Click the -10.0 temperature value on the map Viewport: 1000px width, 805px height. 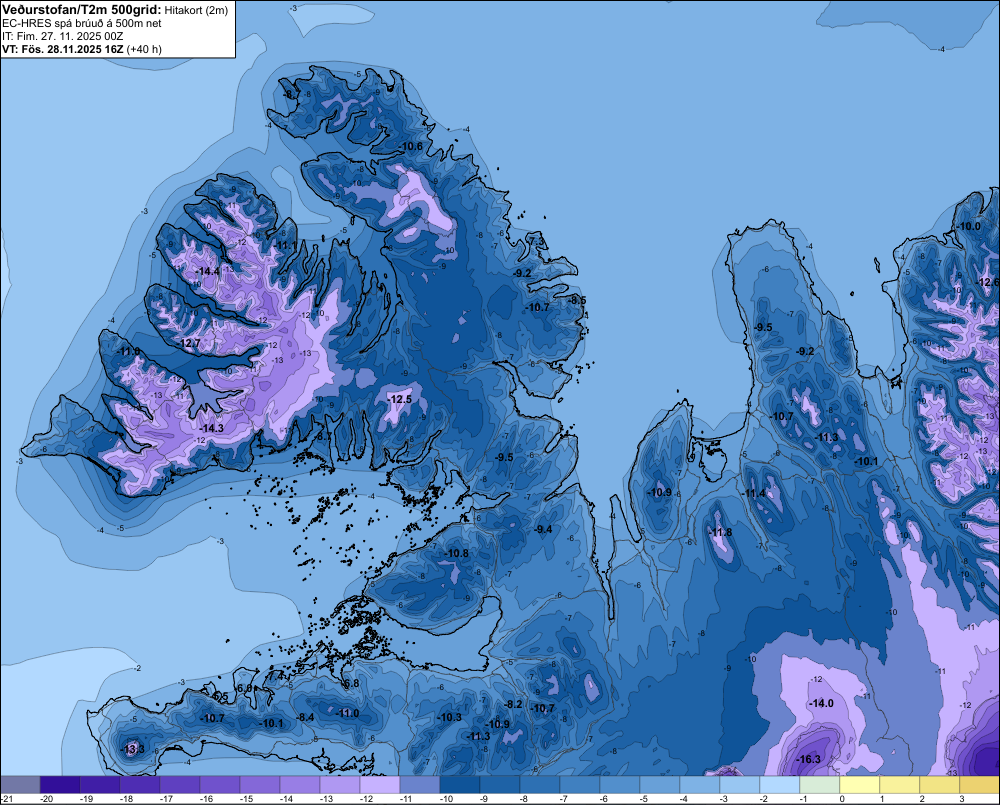[969, 226]
